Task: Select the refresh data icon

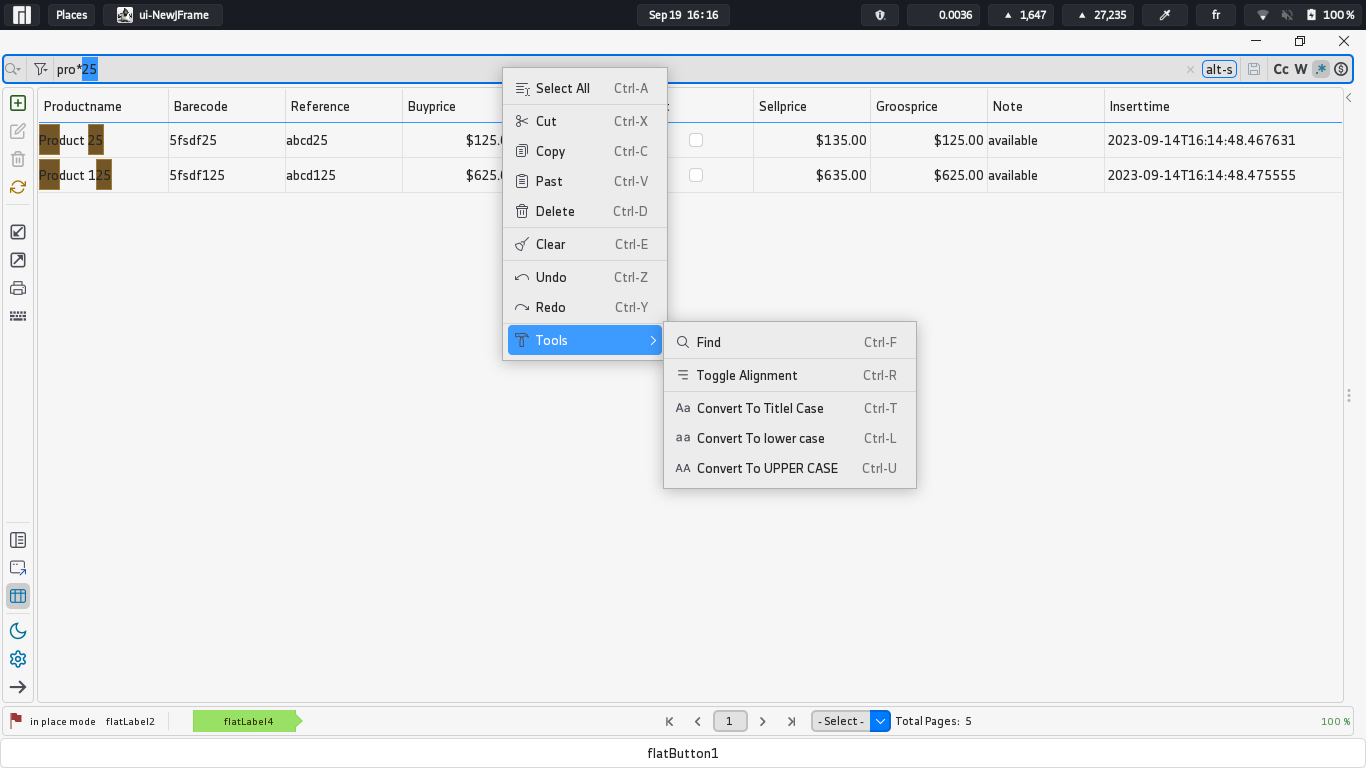Action: (17, 186)
